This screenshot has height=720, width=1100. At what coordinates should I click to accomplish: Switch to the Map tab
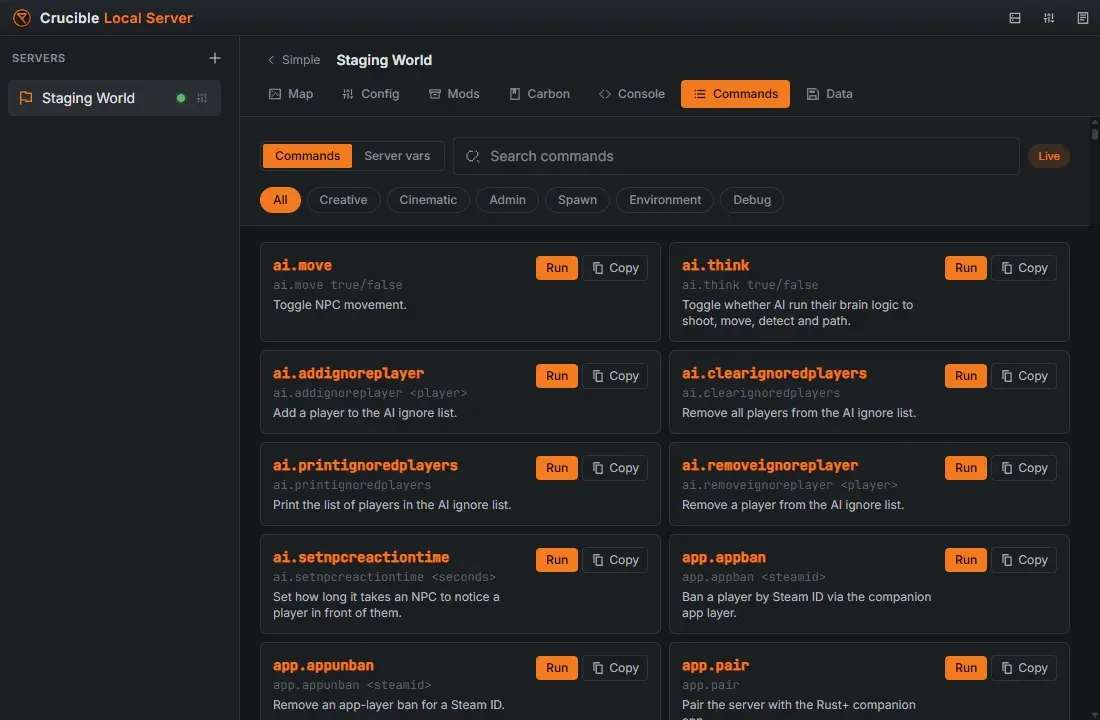[291, 93]
